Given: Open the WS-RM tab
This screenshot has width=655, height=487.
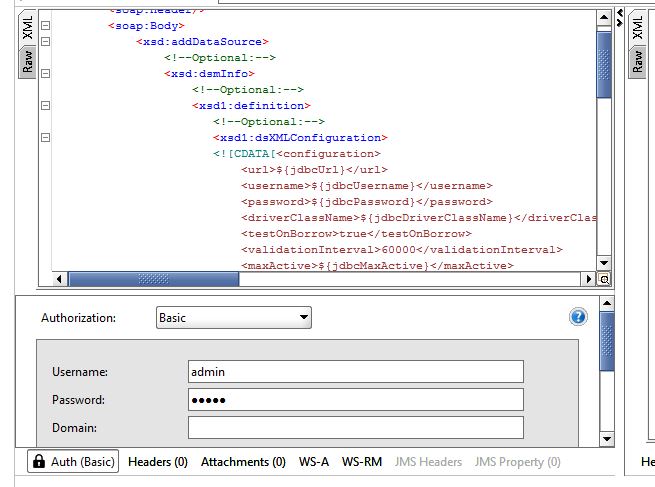Looking at the screenshot, I should [x=362, y=462].
